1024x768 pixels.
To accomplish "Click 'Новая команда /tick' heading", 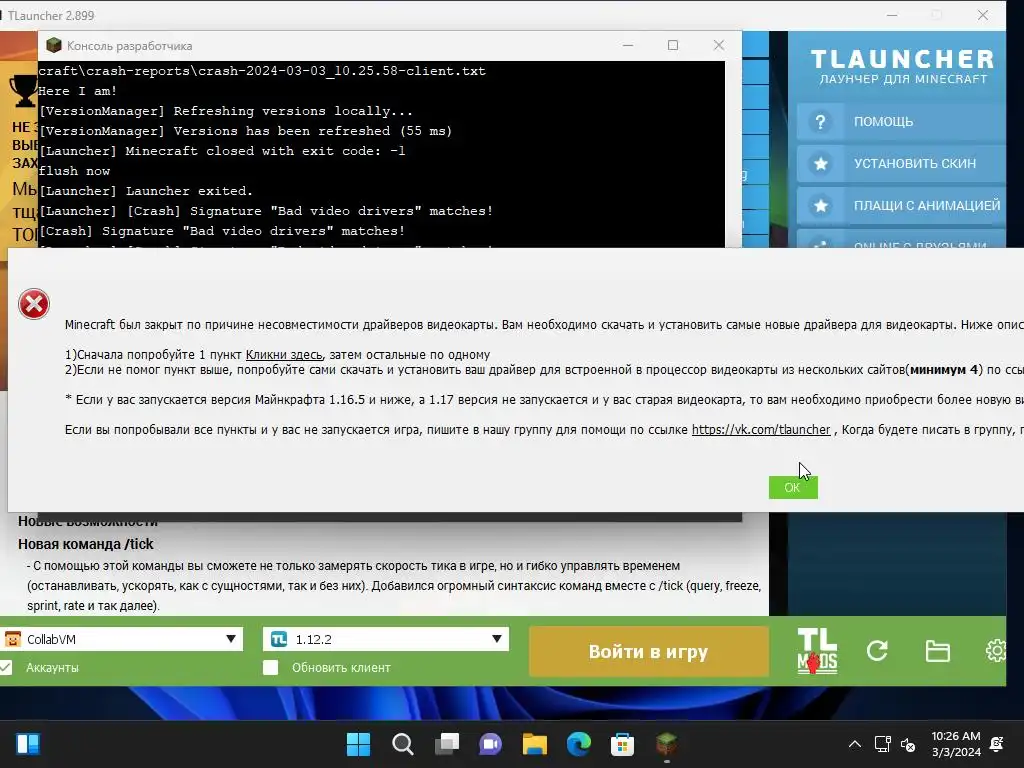I will tap(86, 544).
